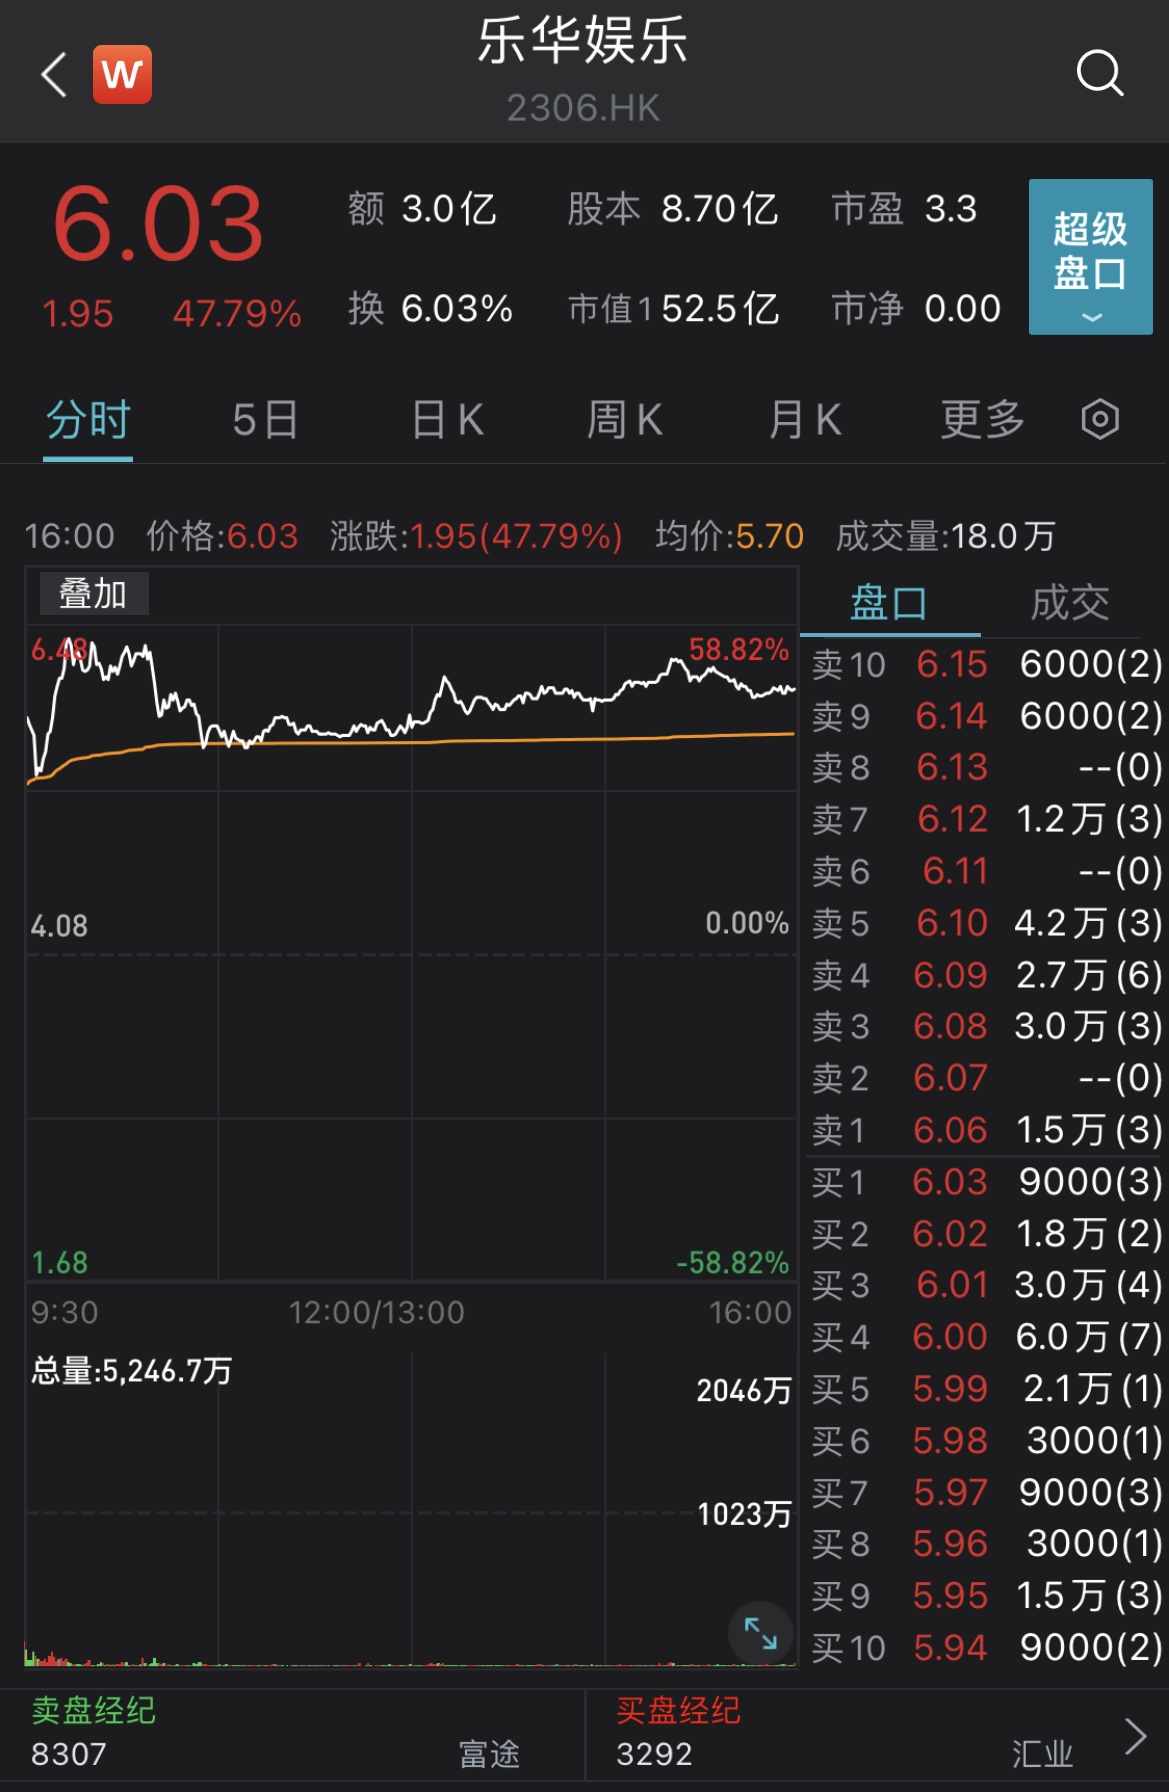The width and height of the screenshot is (1169, 1792).
Task: Tap the 叠加 overlay button
Action: (x=93, y=594)
